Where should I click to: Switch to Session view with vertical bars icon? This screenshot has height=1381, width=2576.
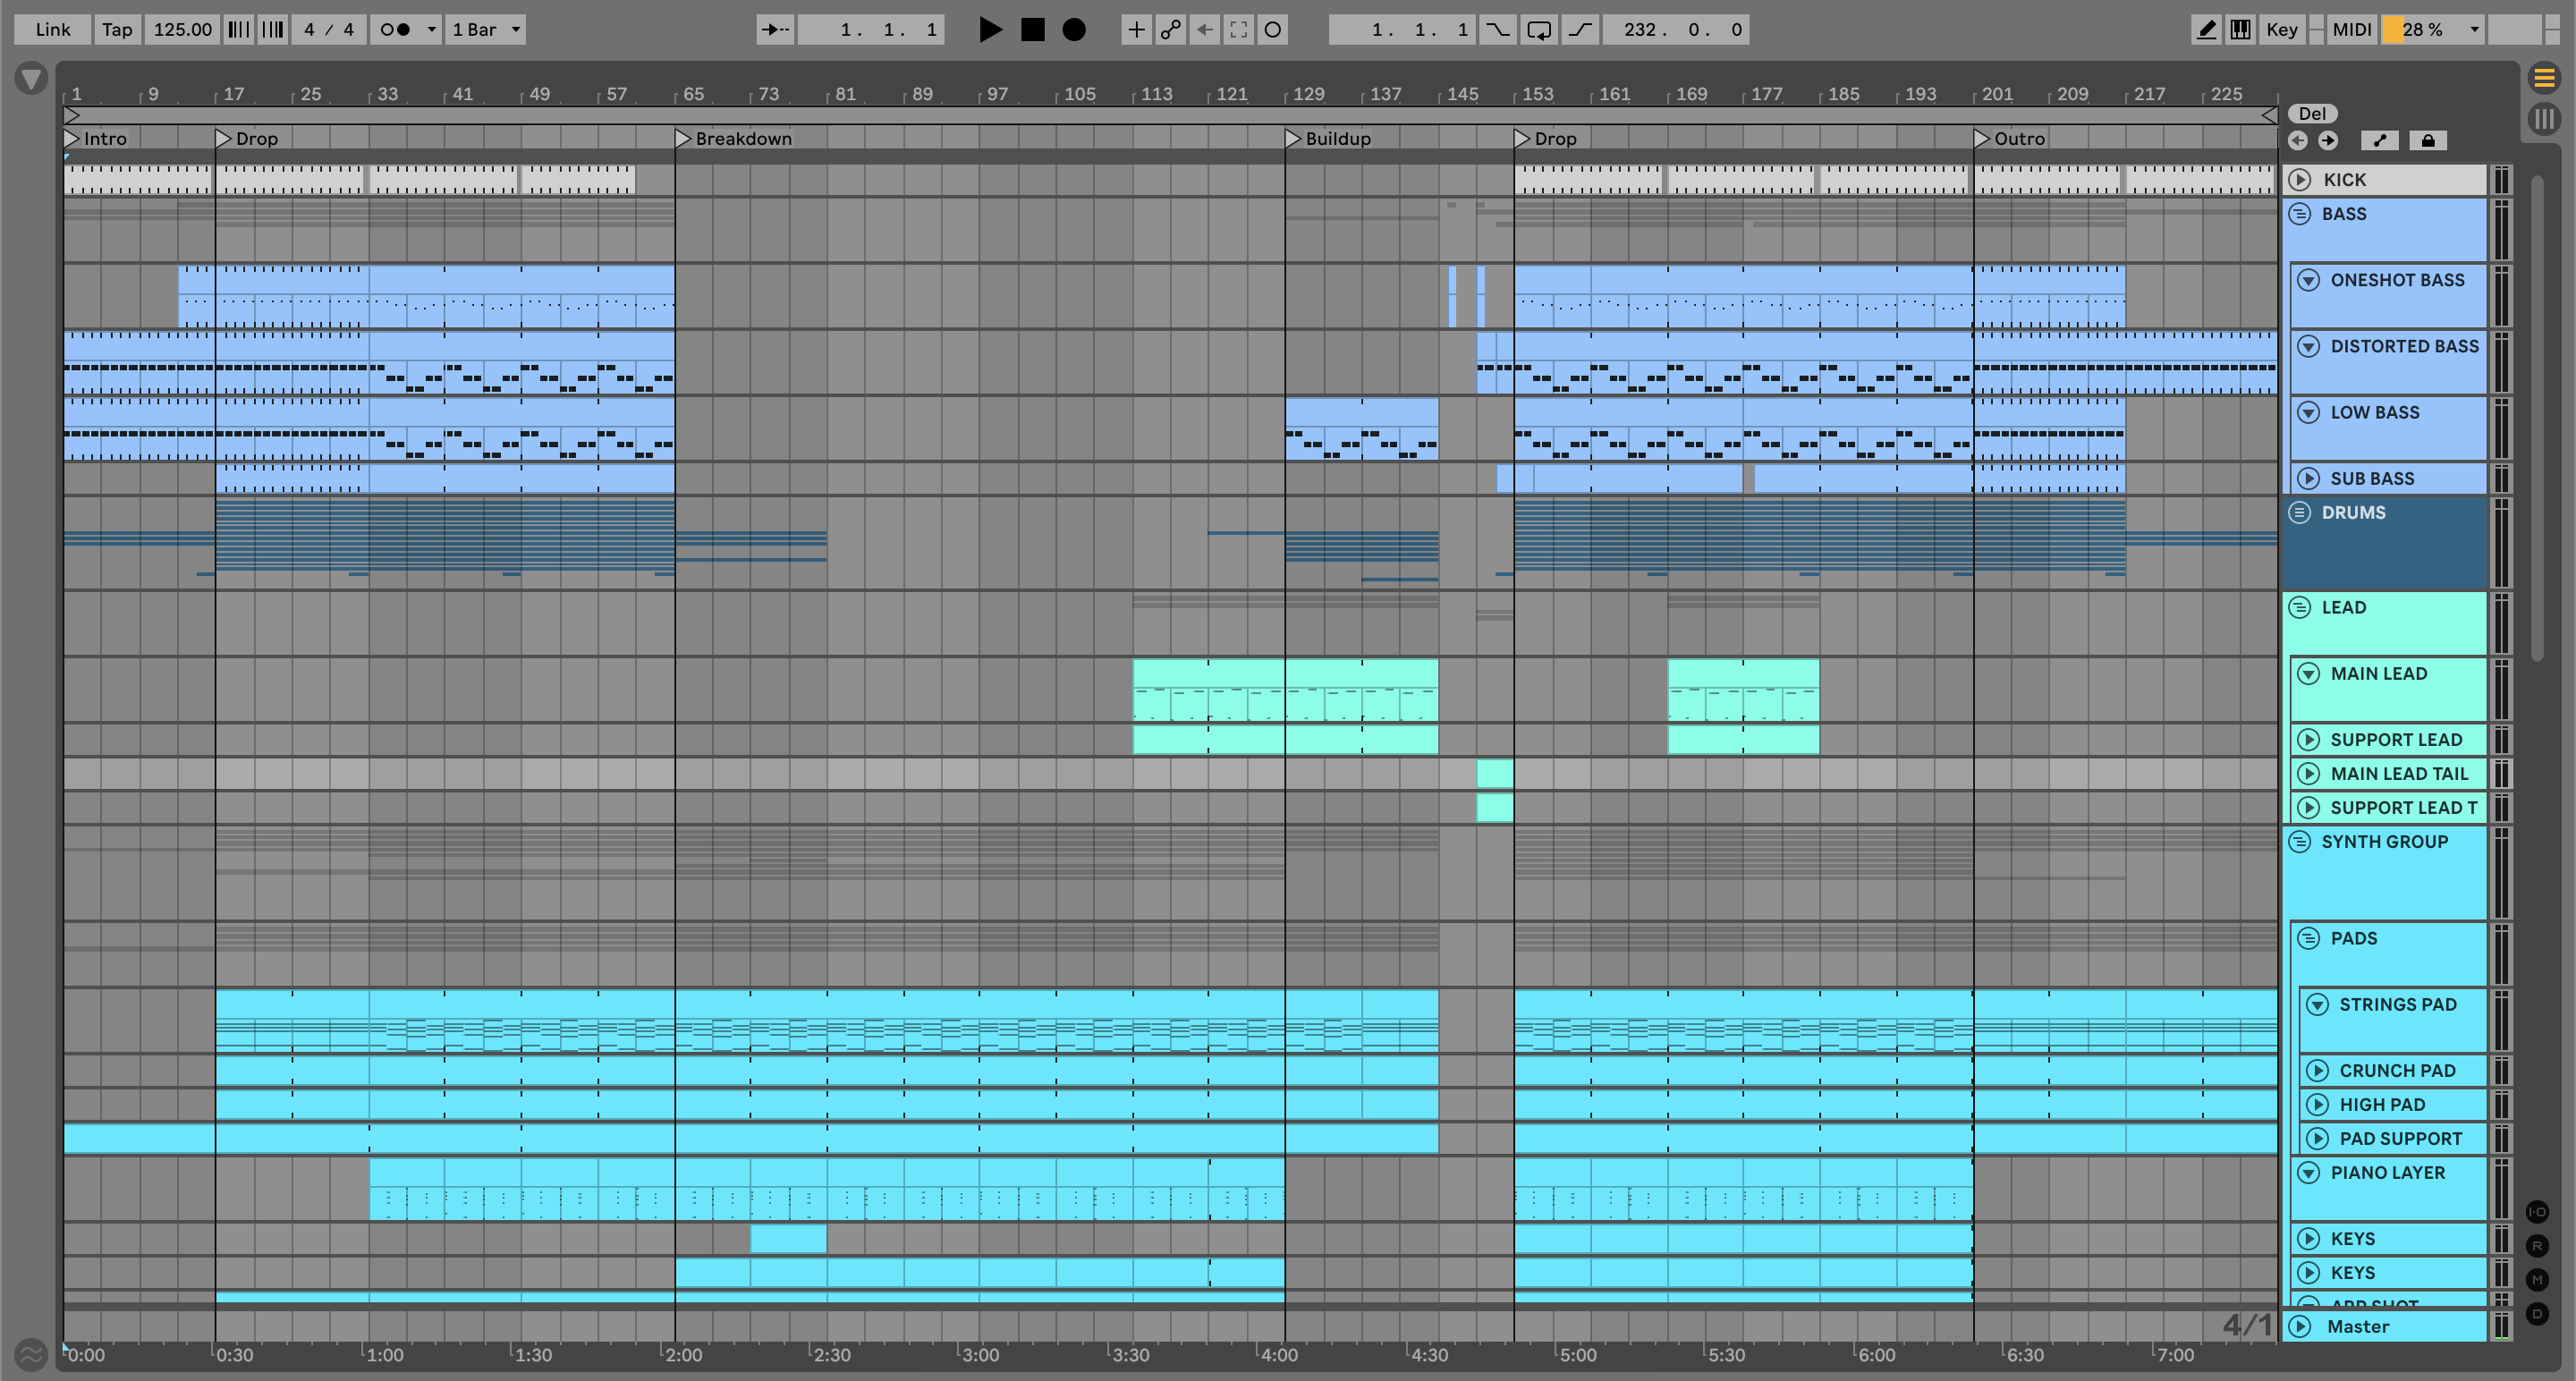tap(2544, 119)
